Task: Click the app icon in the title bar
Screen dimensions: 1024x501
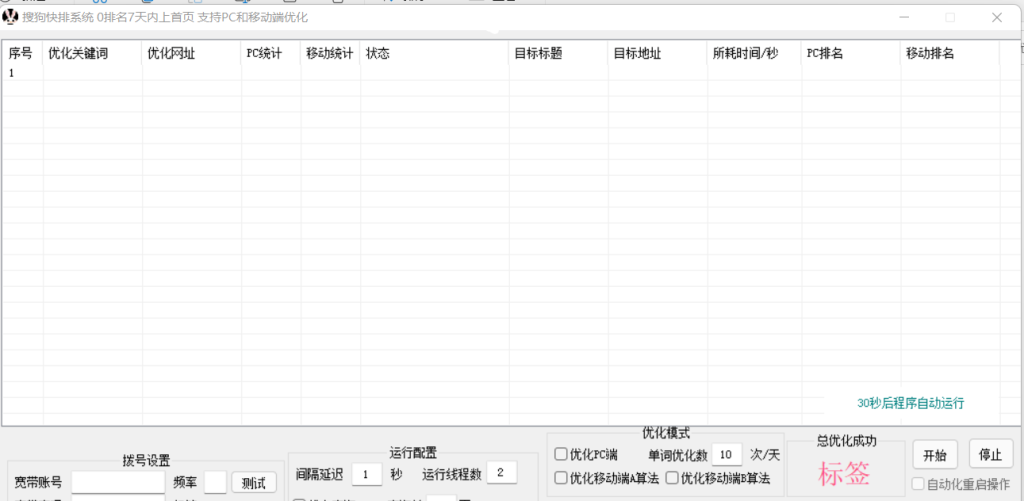Action: click(11, 17)
